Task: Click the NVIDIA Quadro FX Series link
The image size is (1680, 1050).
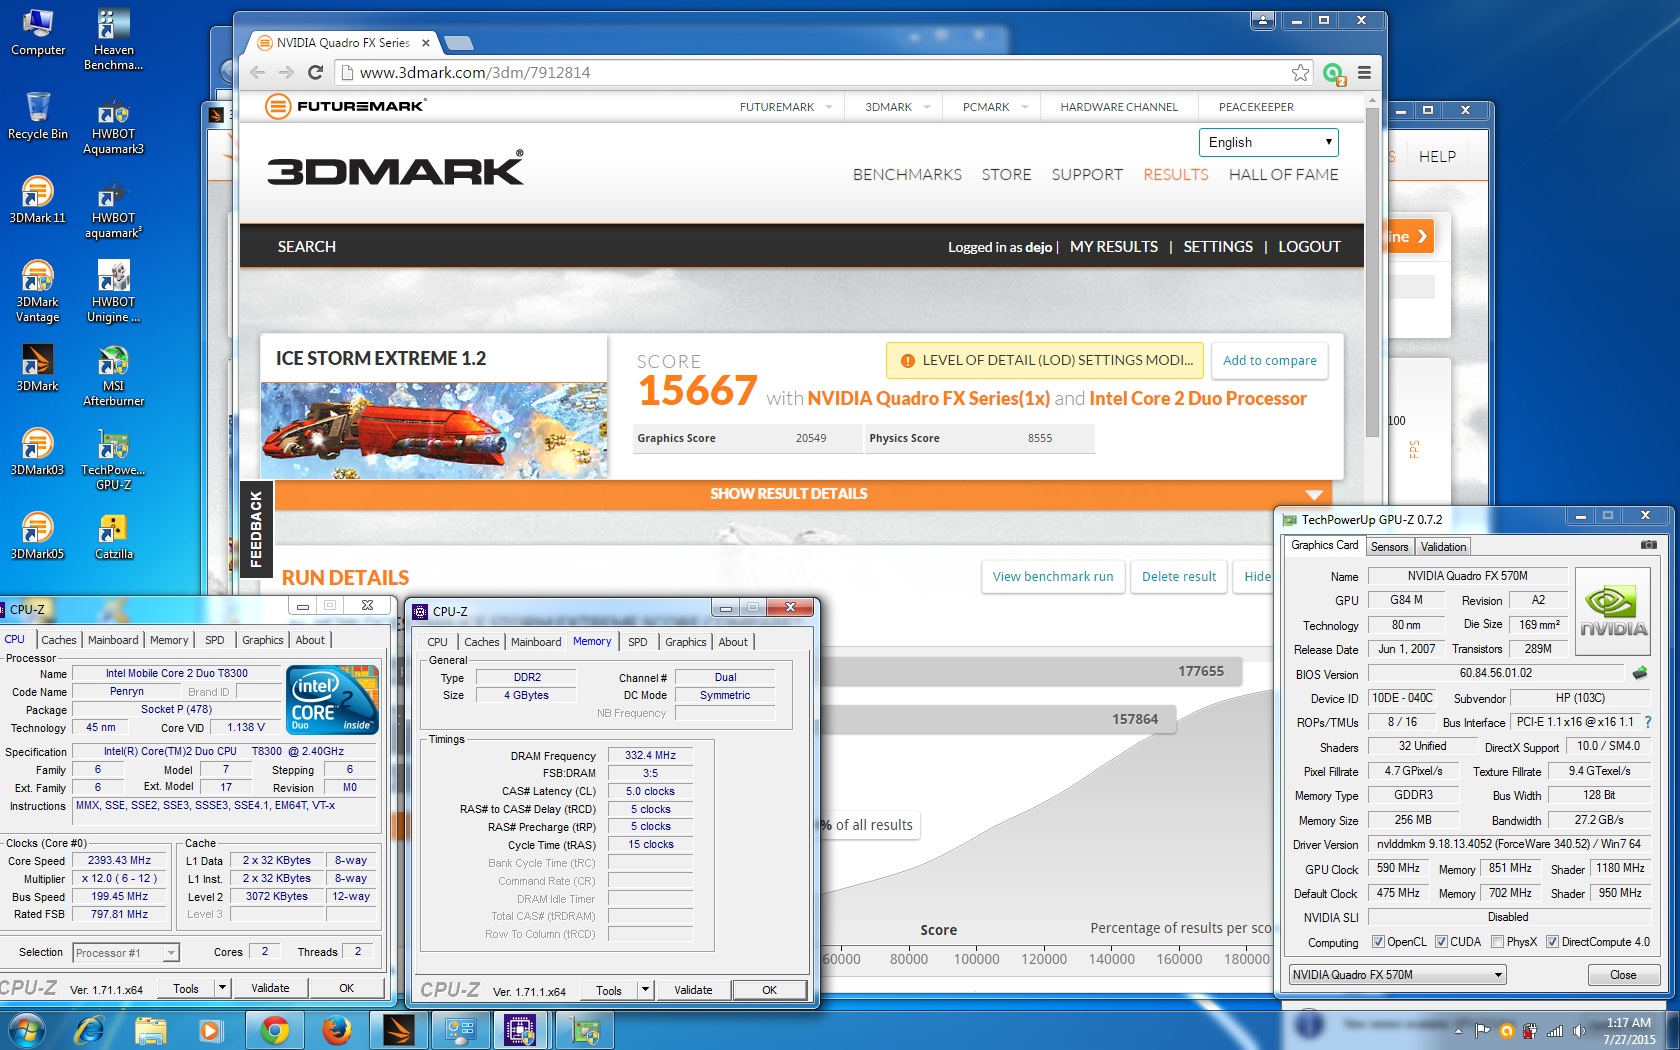Action: (x=928, y=398)
